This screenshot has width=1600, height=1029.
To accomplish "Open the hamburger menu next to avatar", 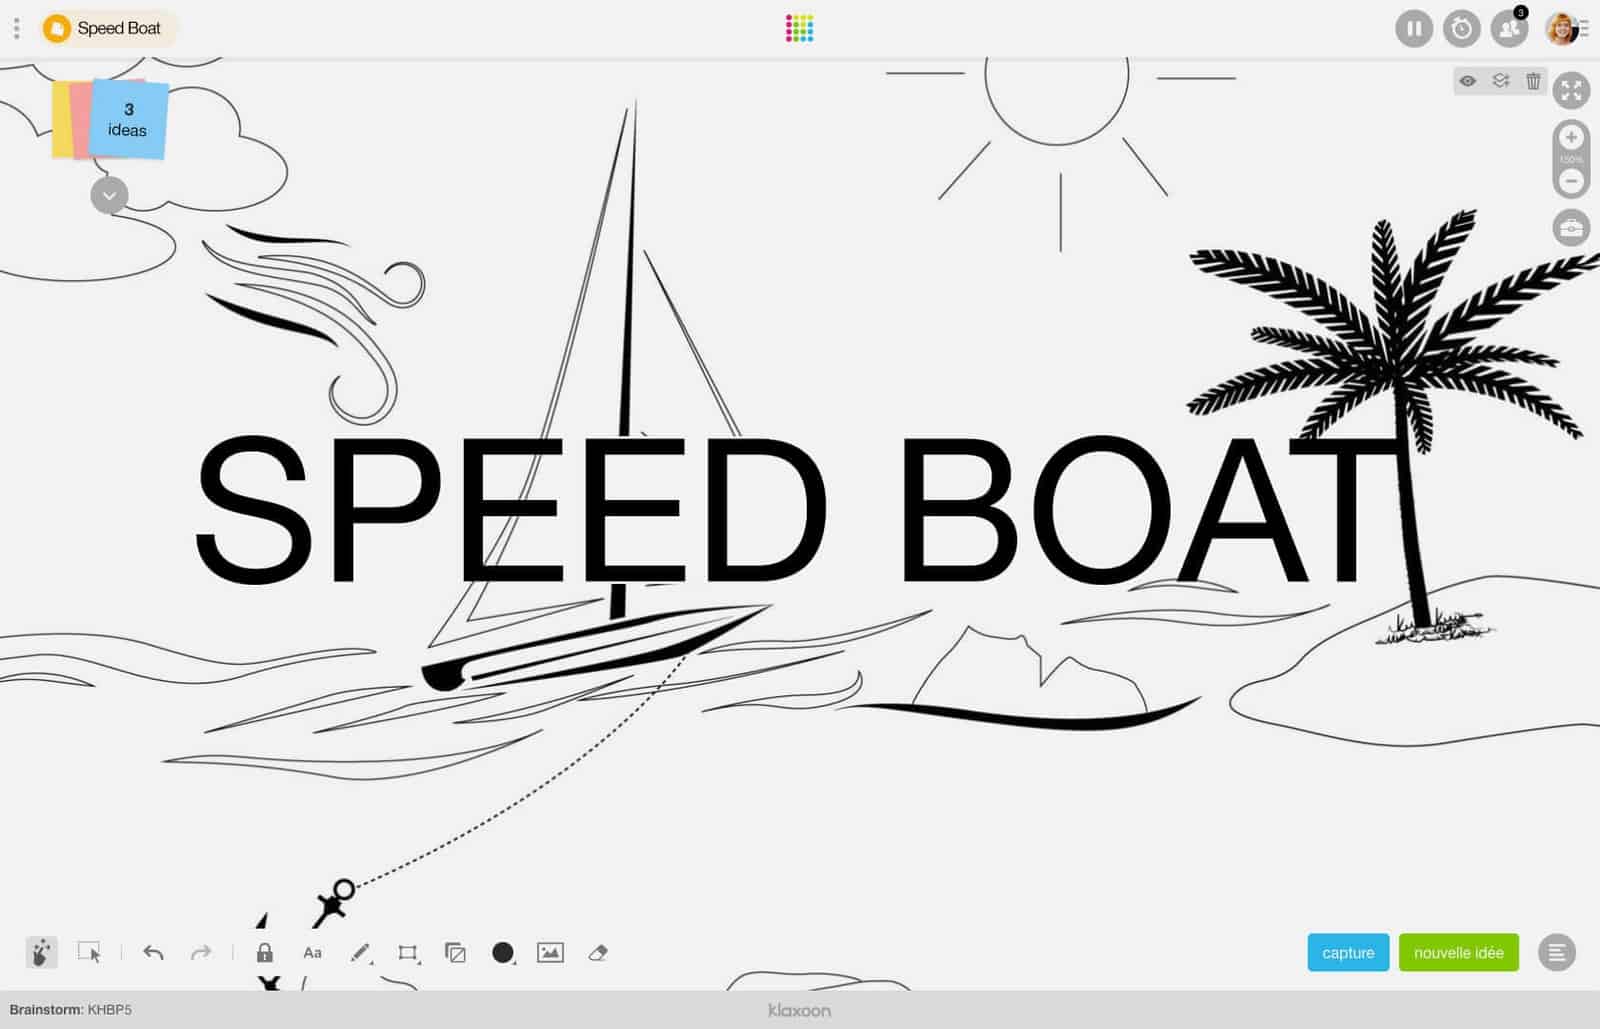I will point(1586,28).
